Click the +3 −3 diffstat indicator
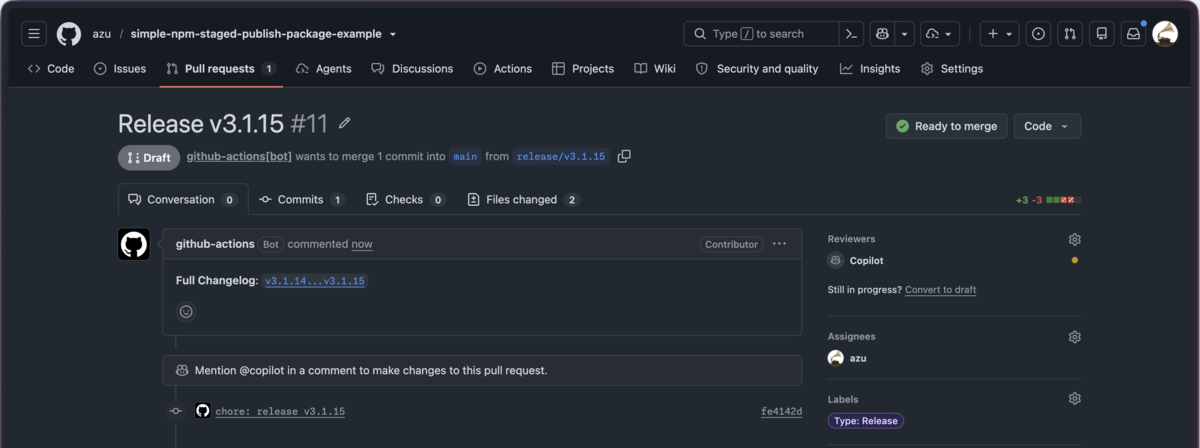 tap(1048, 200)
